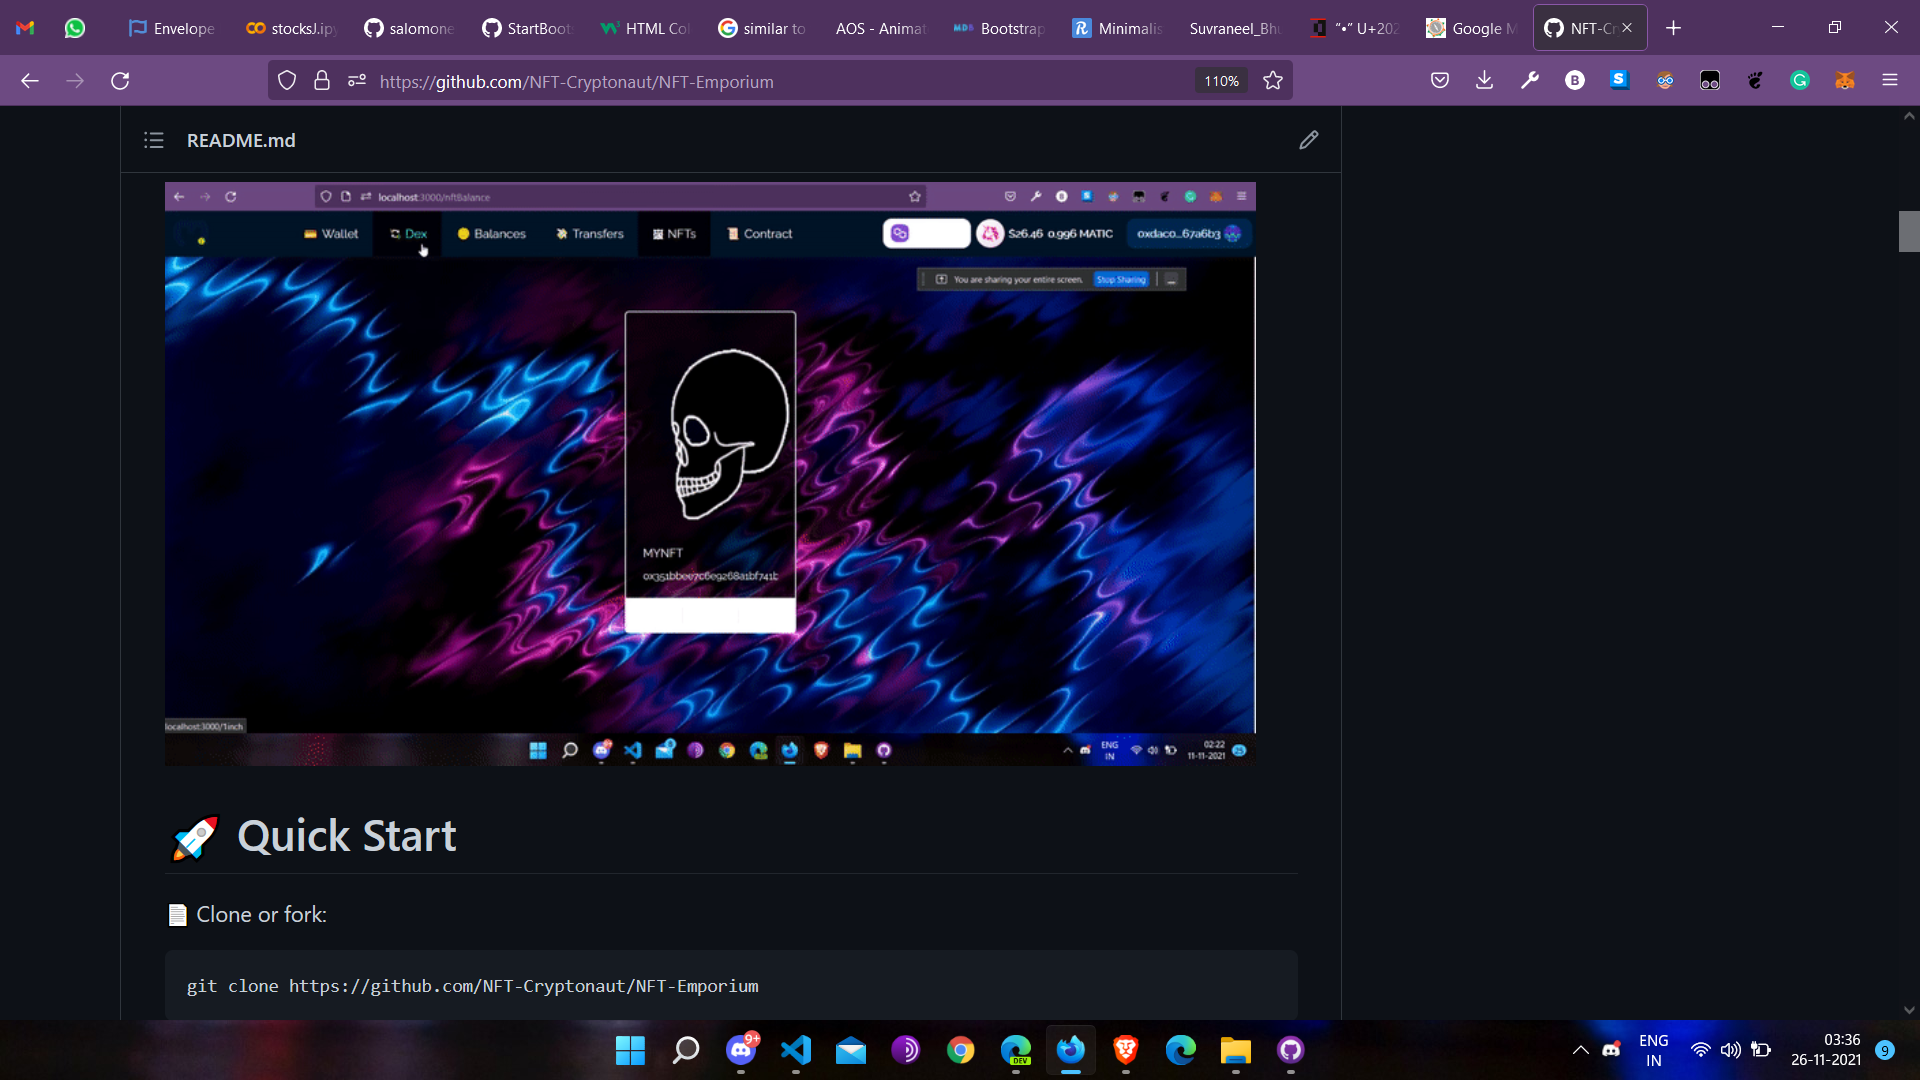1920x1080 pixels.
Task: Click the Save to Pocket icon
Action: (x=1440, y=81)
